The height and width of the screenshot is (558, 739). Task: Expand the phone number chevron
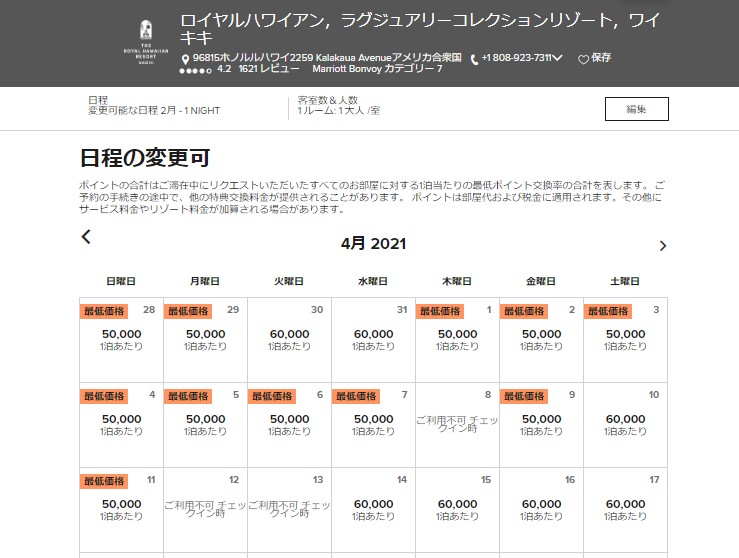tap(558, 58)
